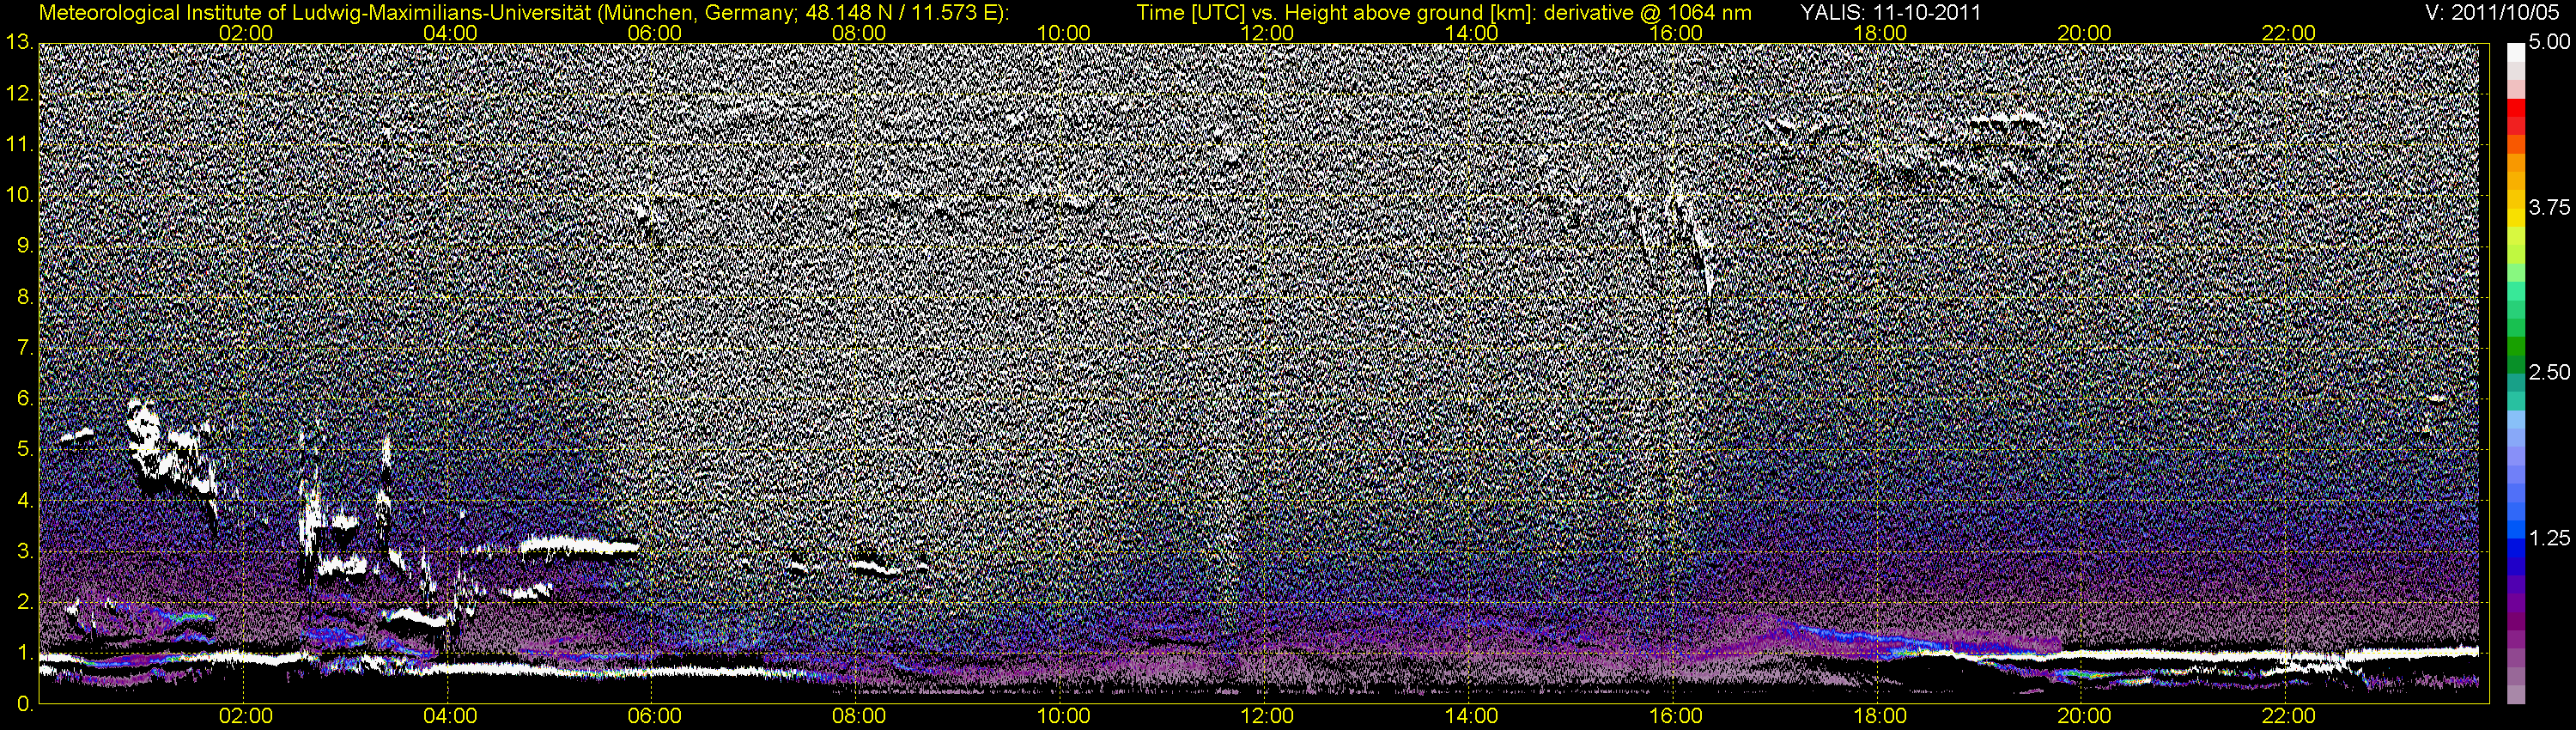Click the 14:00 label on the upper time axis
This screenshot has height=730, width=2576.
pyautogui.click(x=1472, y=33)
